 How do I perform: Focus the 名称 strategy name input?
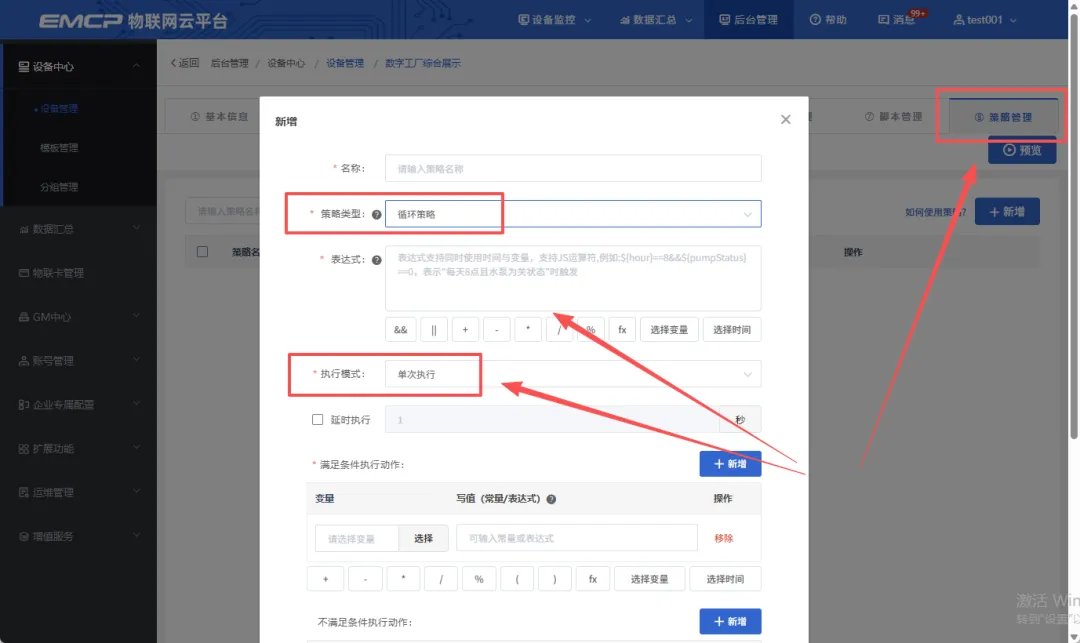coord(573,169)
